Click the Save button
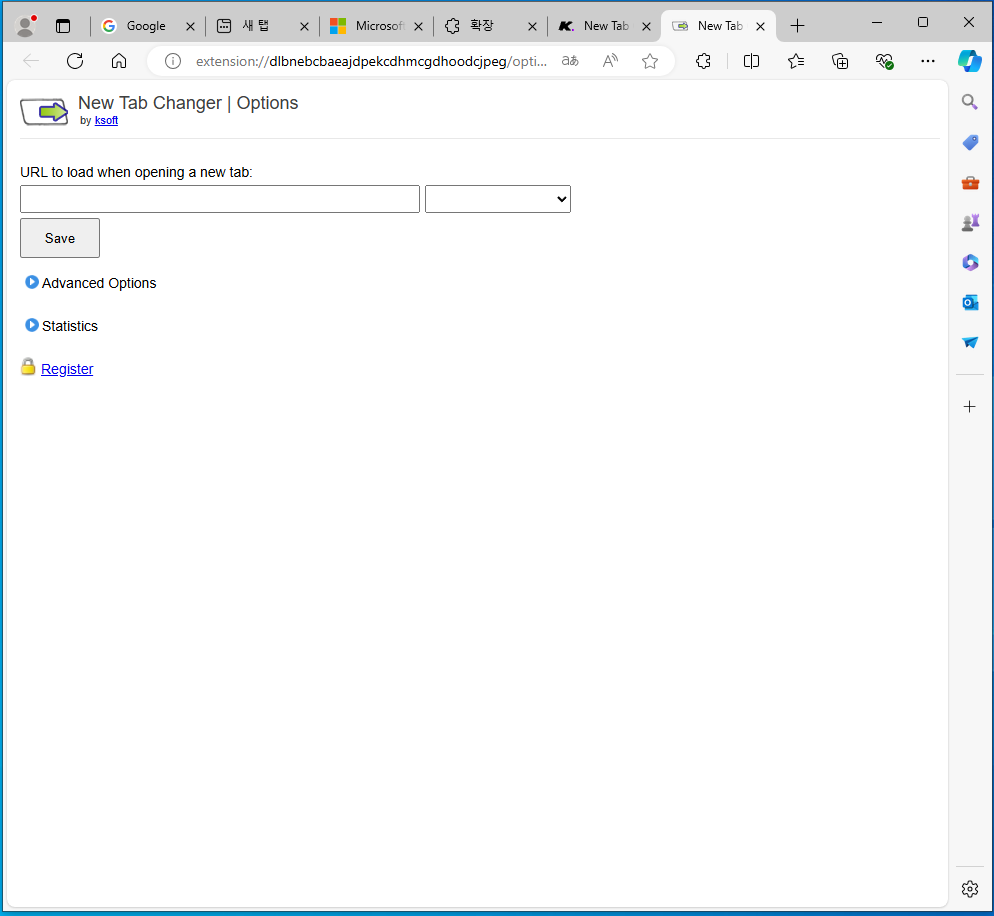 [x=60, y=238]
